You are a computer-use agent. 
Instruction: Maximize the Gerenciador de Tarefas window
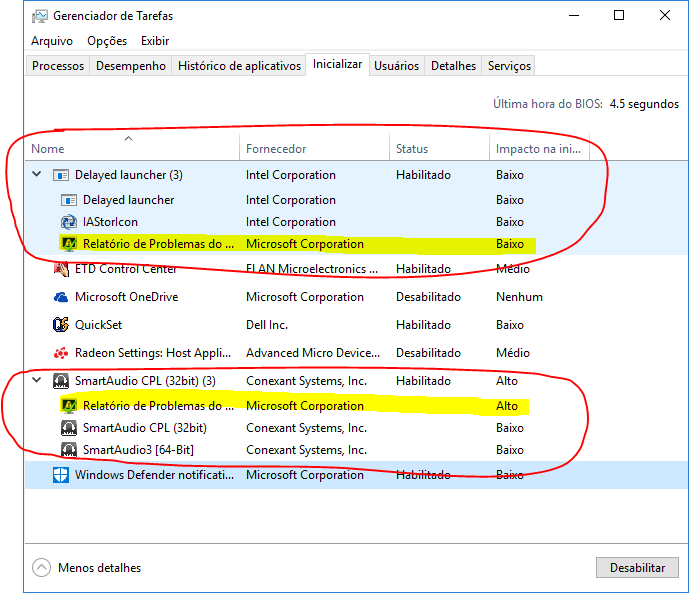619,16
